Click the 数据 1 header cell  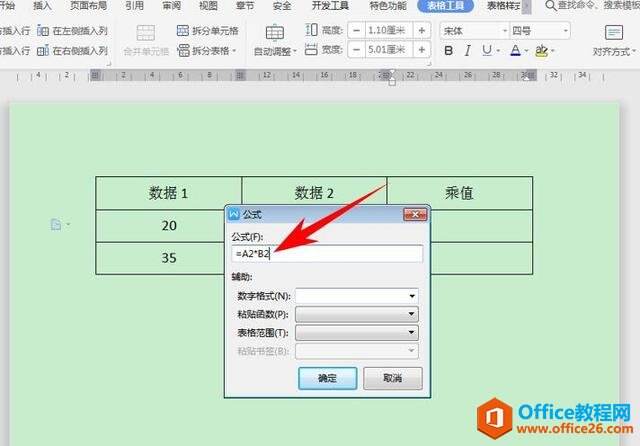169,193
